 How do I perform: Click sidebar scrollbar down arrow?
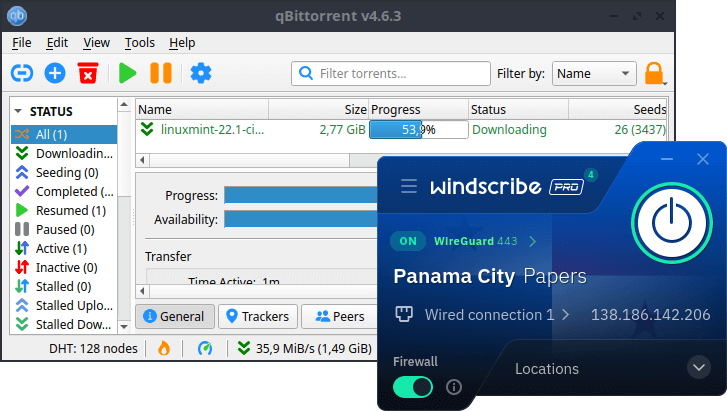(x=124, y=327)
